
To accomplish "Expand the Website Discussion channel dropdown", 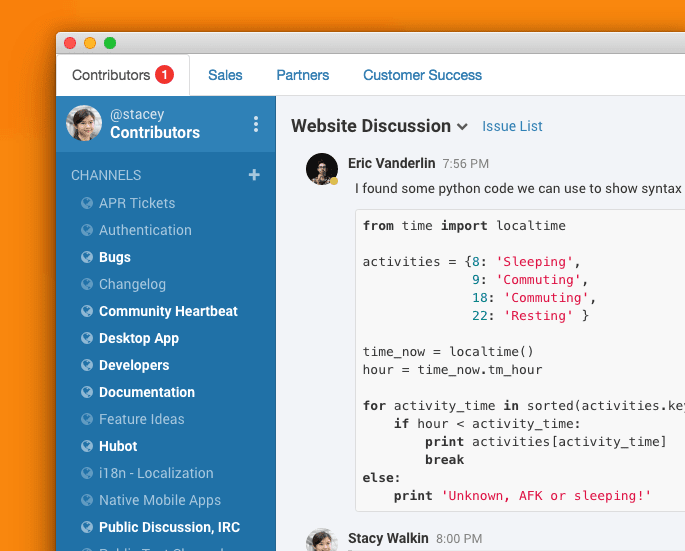I will (x=462, y=127).
